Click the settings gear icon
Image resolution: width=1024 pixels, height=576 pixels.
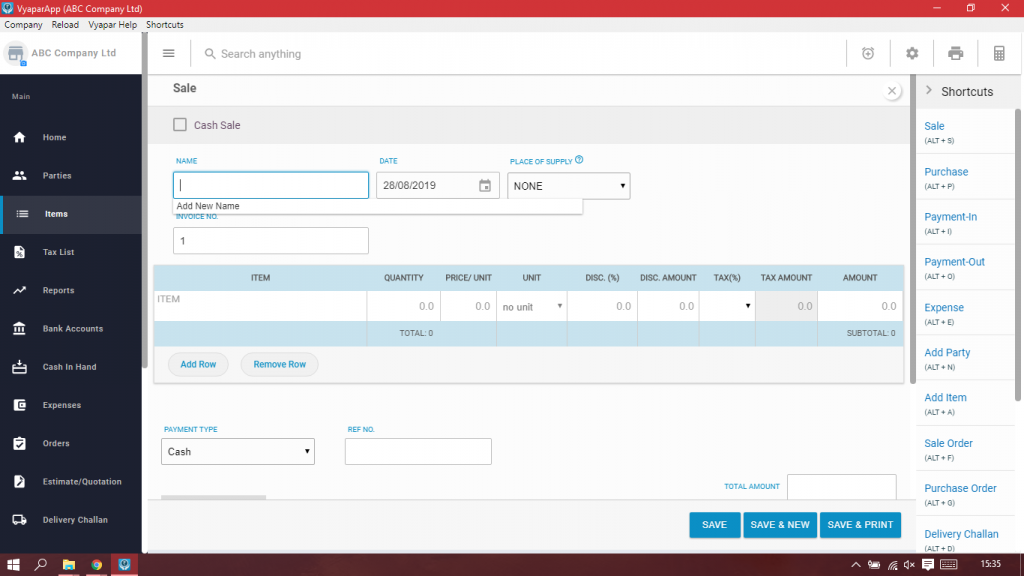[911, 53]
